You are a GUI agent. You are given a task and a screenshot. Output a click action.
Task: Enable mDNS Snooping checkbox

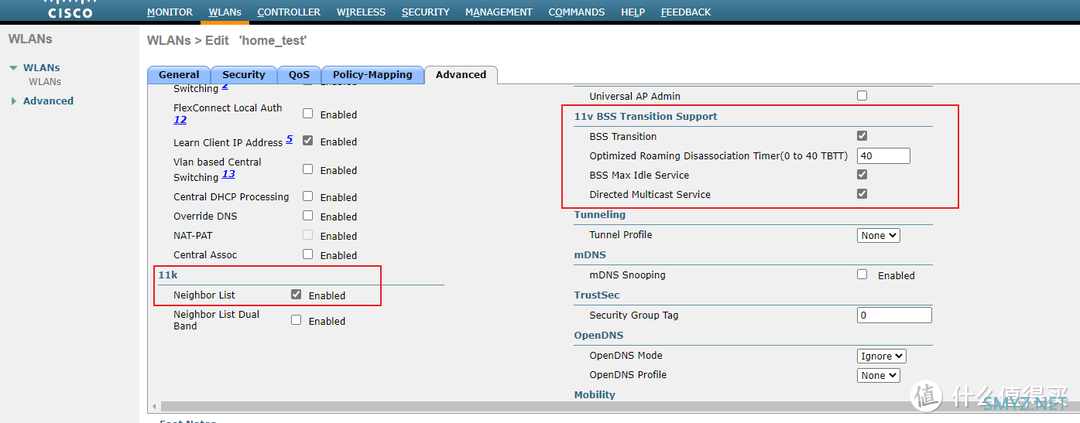tap(862, 274)
